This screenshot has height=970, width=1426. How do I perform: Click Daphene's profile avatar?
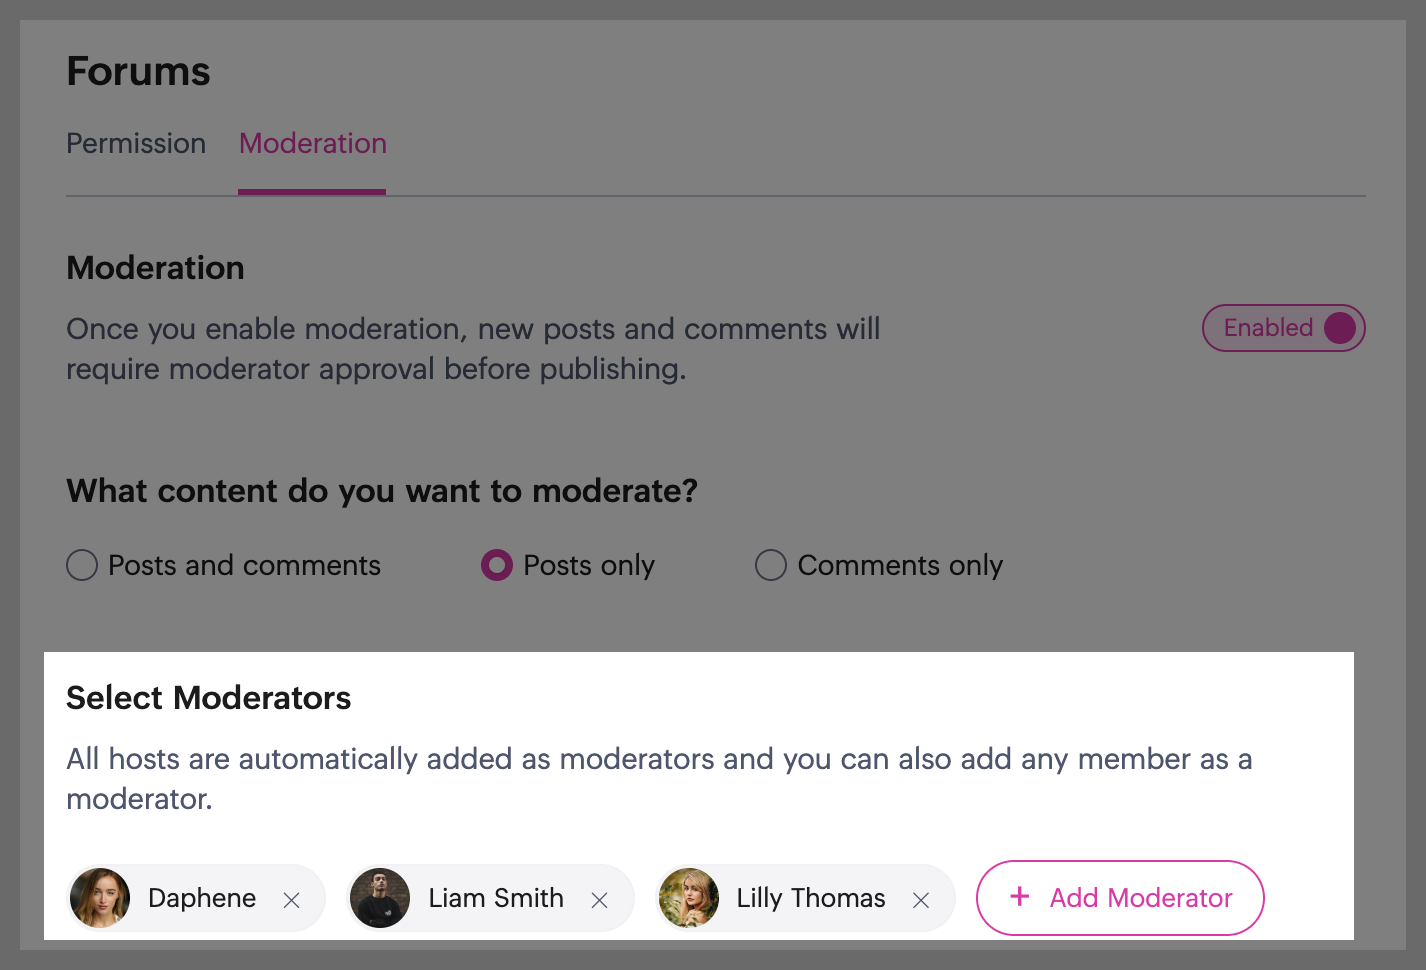100,898
